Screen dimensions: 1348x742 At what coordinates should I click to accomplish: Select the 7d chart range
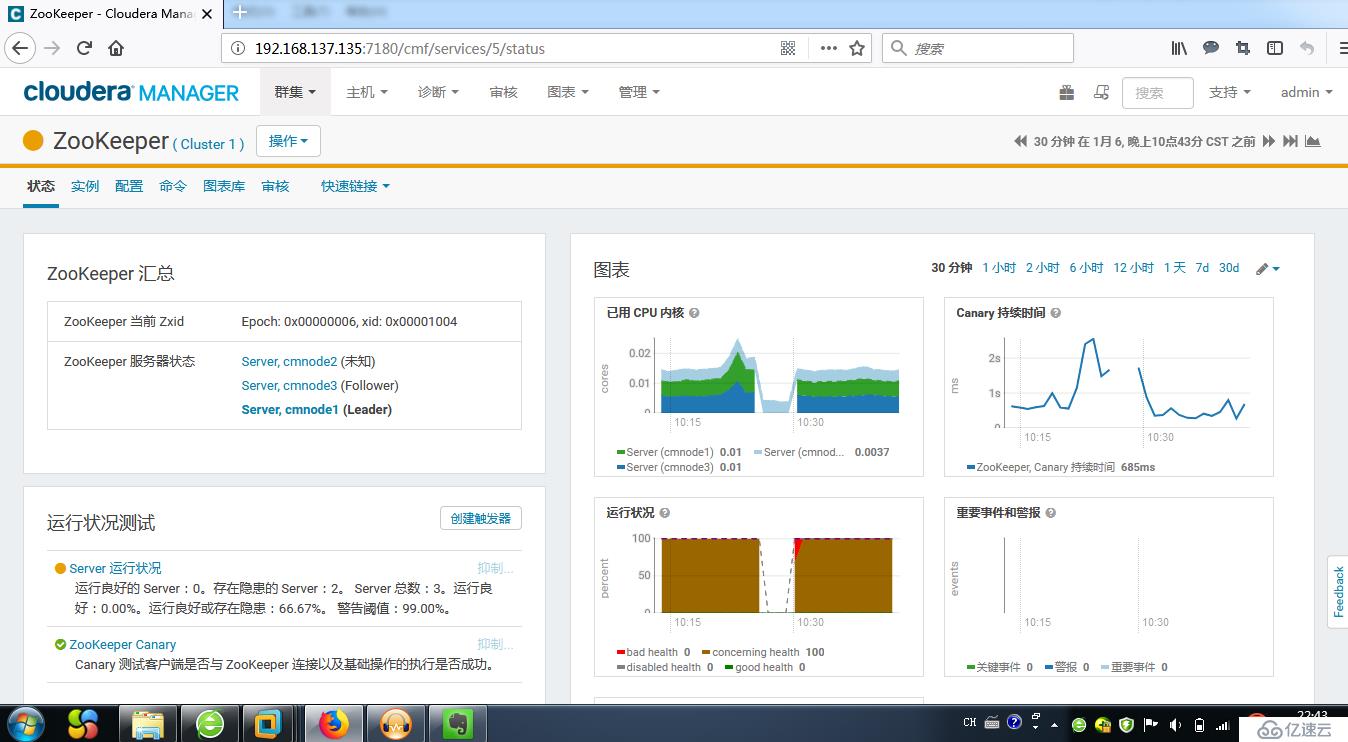(x=1202, y=268)
